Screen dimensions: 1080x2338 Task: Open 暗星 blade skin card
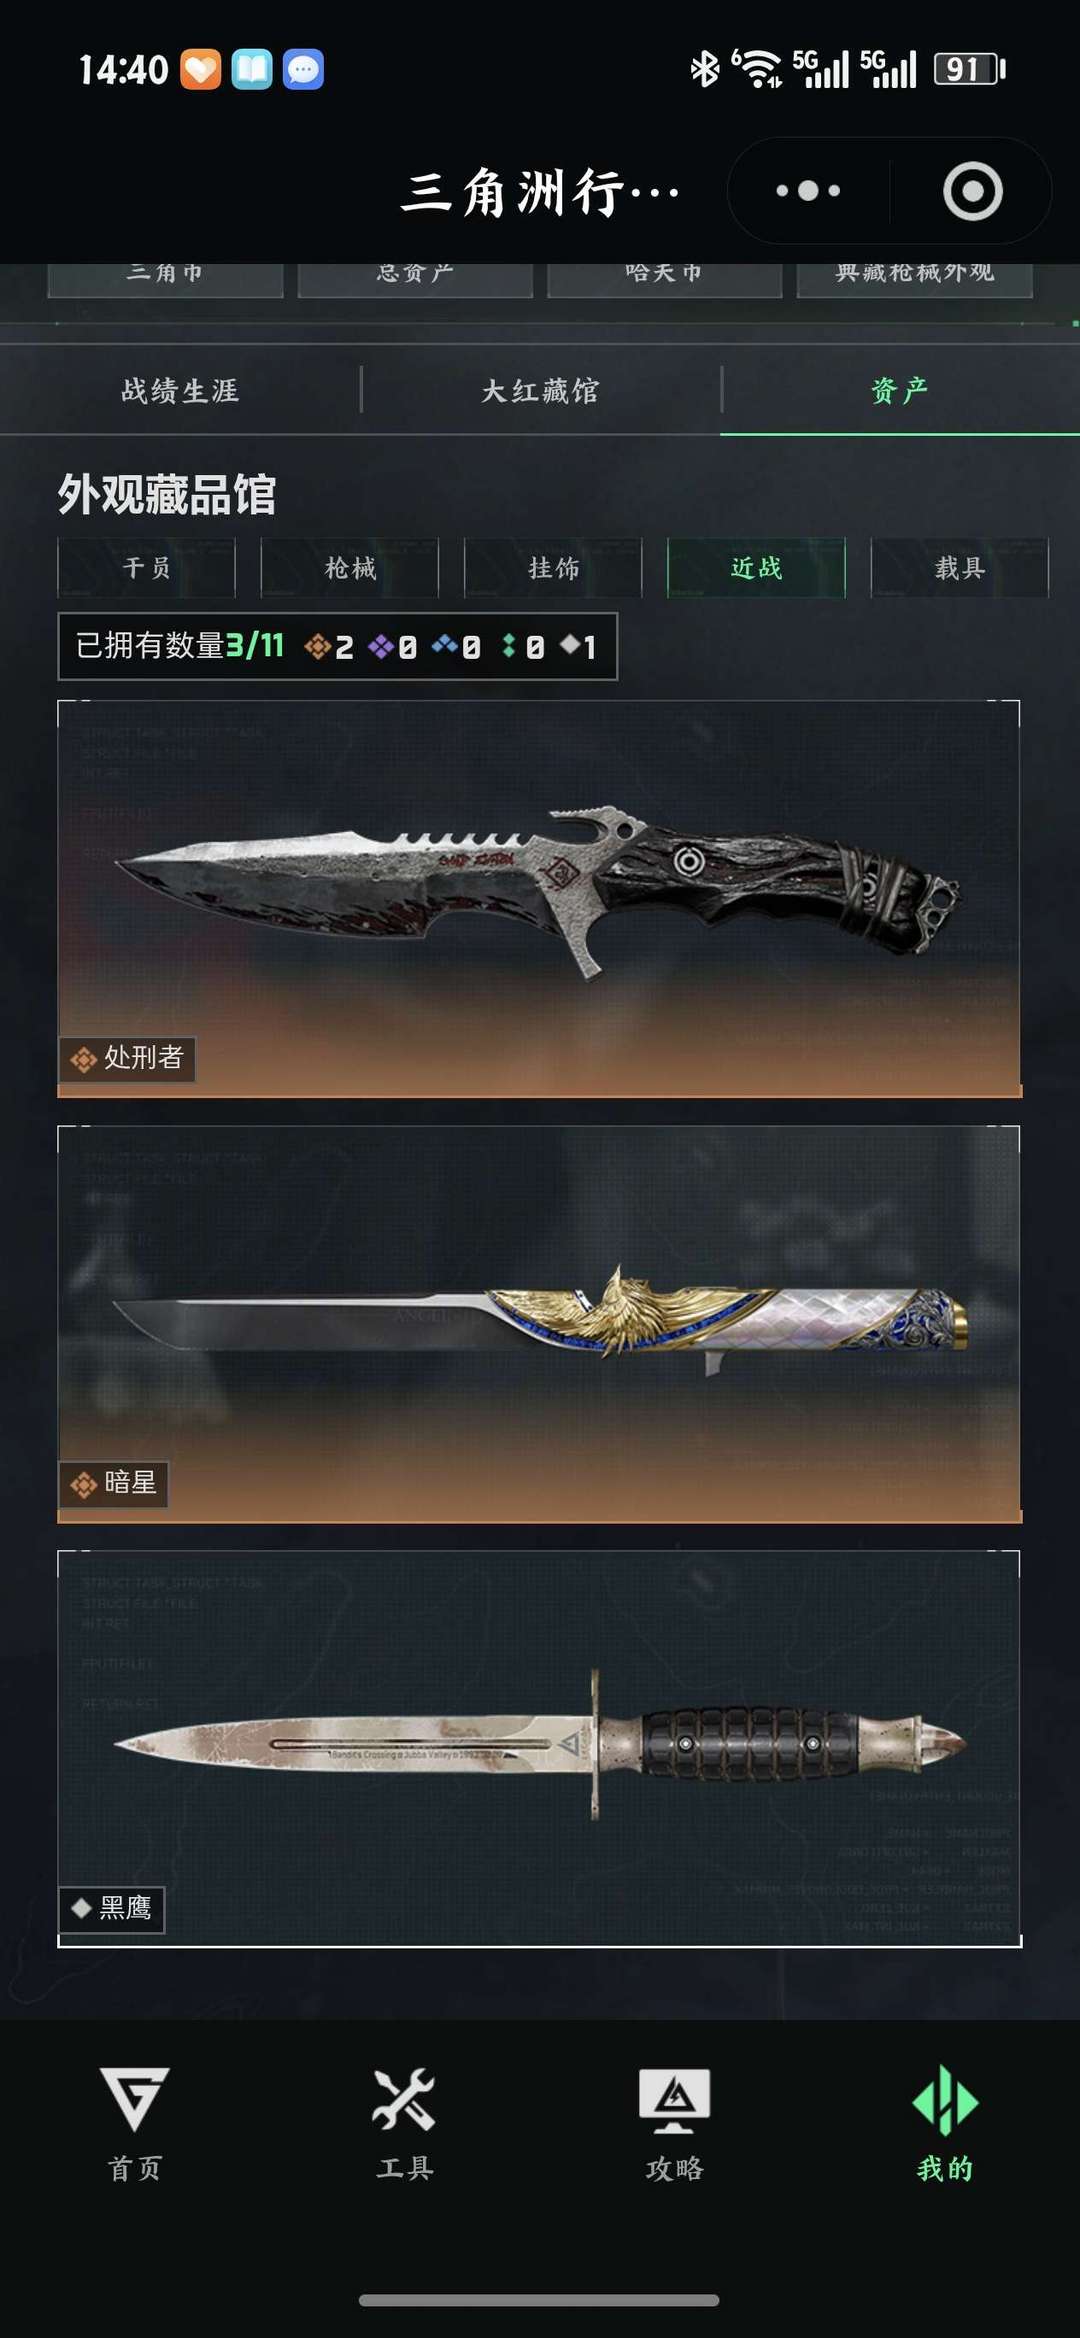click(540, 1324)
